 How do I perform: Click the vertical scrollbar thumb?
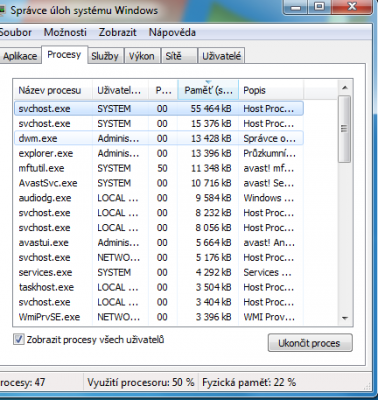[x=345, y=129]
